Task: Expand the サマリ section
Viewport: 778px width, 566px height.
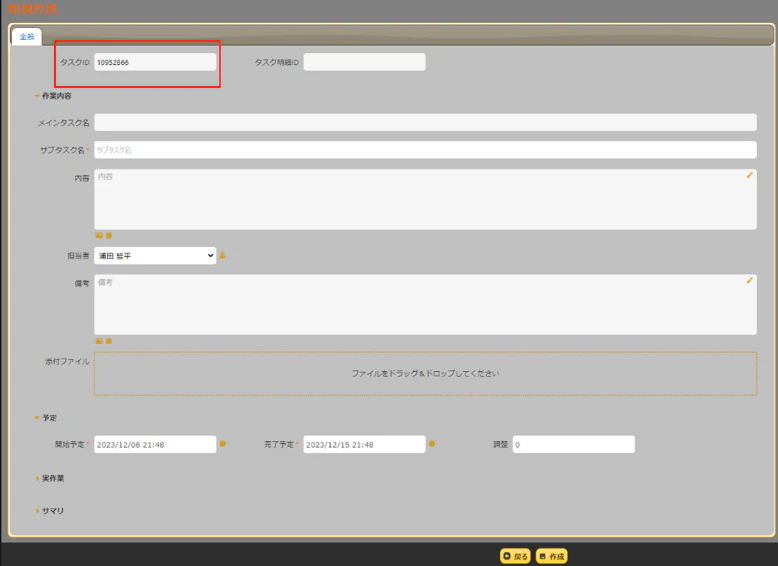Action: (50, 510)
